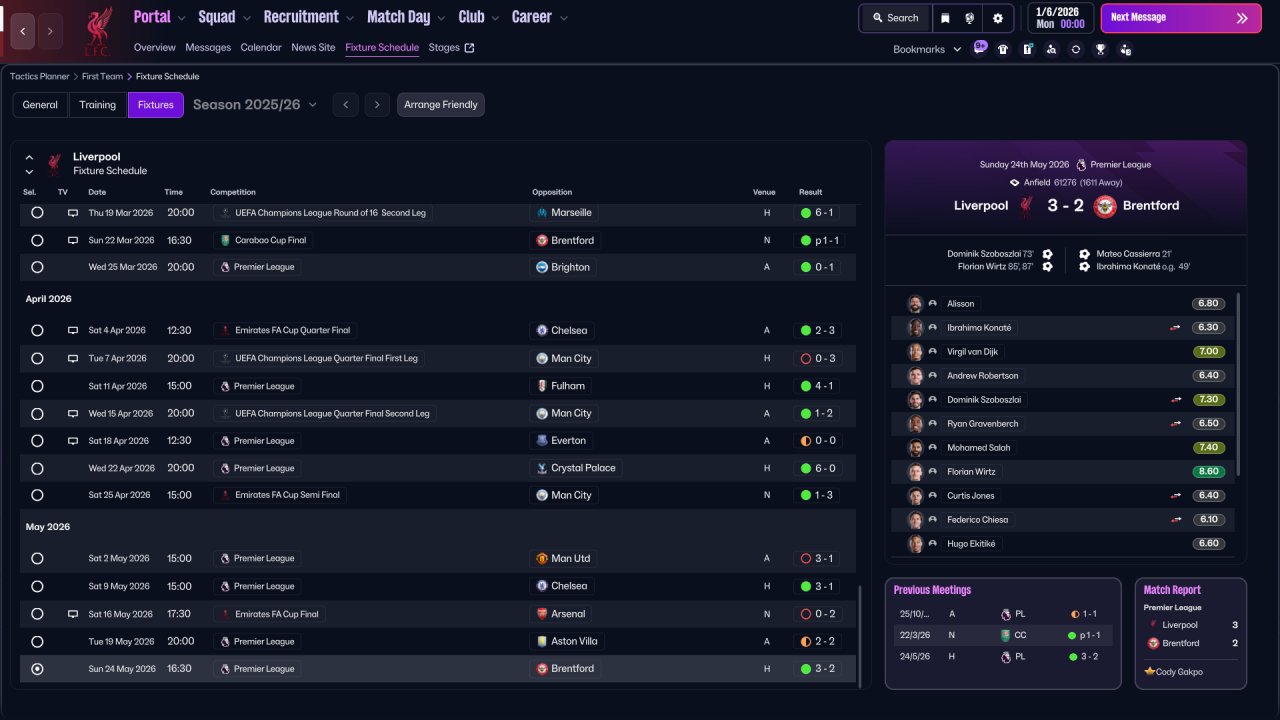
Task: Click the substitution arrow icon on Ibrahima Konaté's row
Action: click(1176, 328)
